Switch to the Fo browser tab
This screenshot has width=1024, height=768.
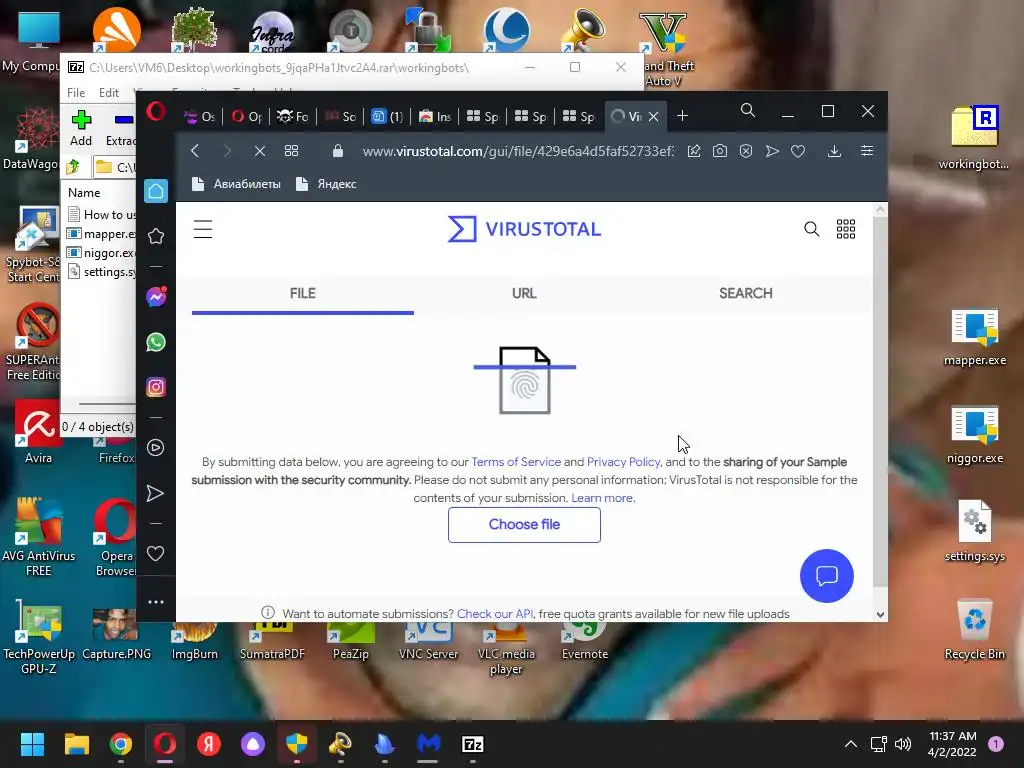click(293, 116)
